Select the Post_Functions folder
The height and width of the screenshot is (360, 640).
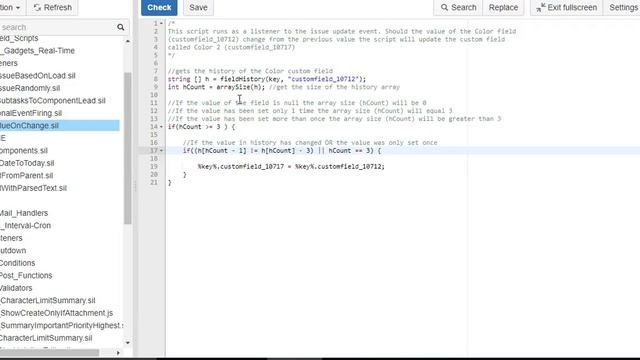point(26,276)
